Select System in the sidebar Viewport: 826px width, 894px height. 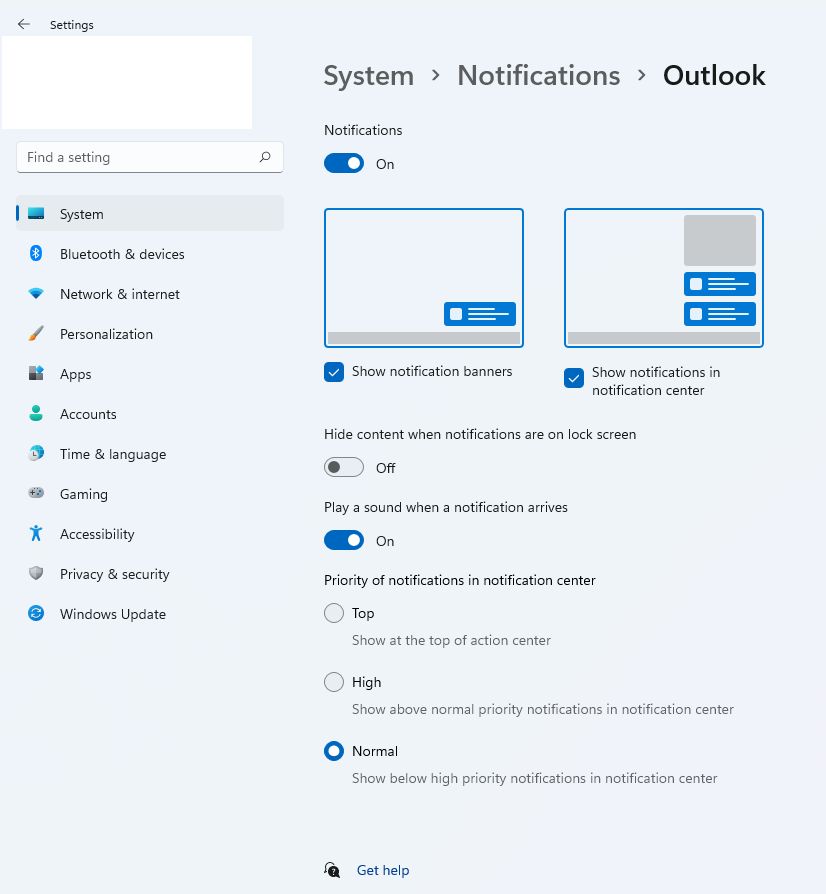tap(150, 213)
